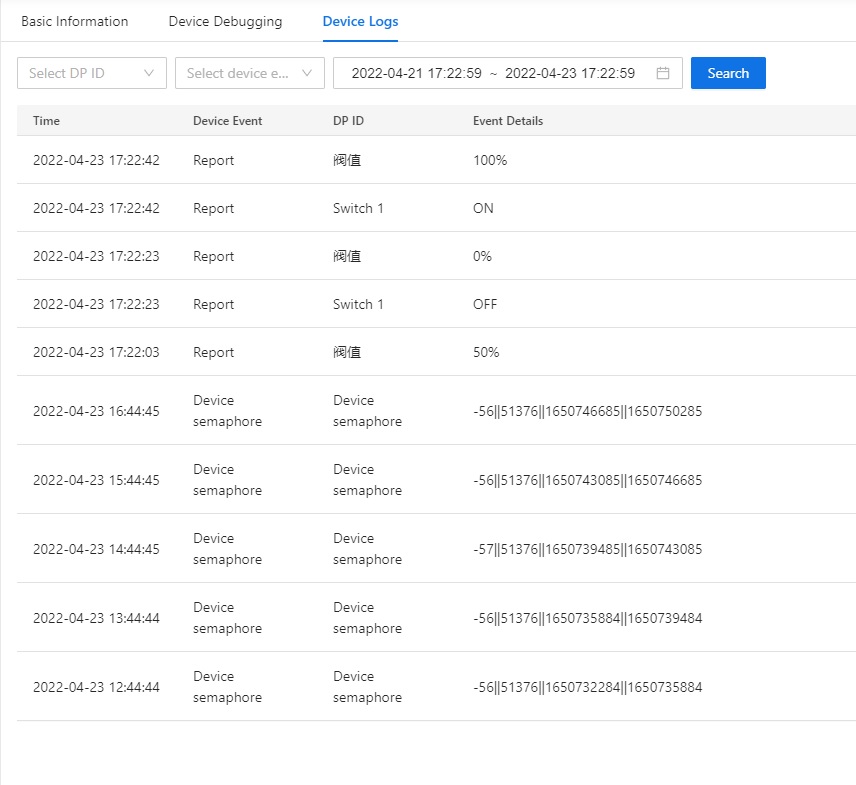
Task: Click the Device Event column header
Action: (x=228, y=121)
